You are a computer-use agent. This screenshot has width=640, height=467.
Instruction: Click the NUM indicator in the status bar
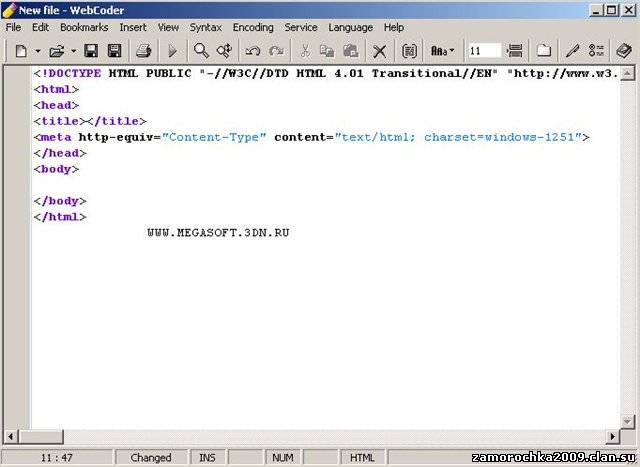pos(283,458)
